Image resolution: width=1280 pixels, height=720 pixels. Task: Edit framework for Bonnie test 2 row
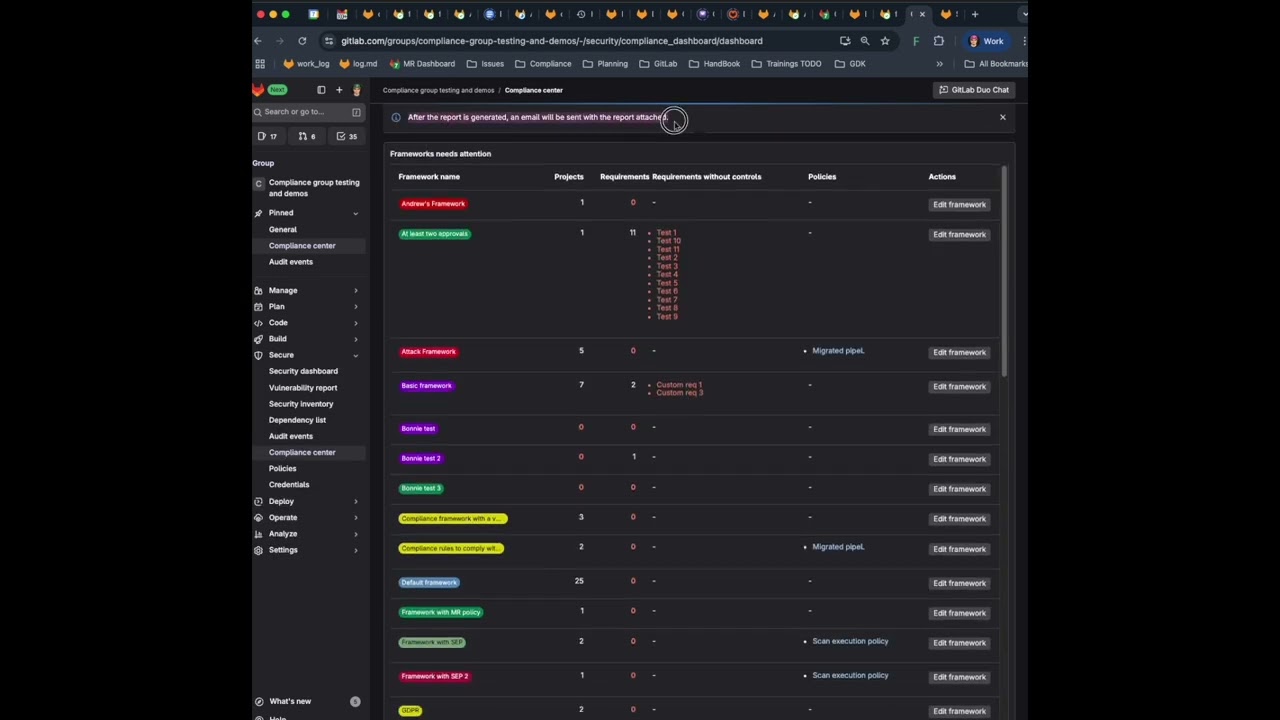pyautogui.click(x=959, y=459)
